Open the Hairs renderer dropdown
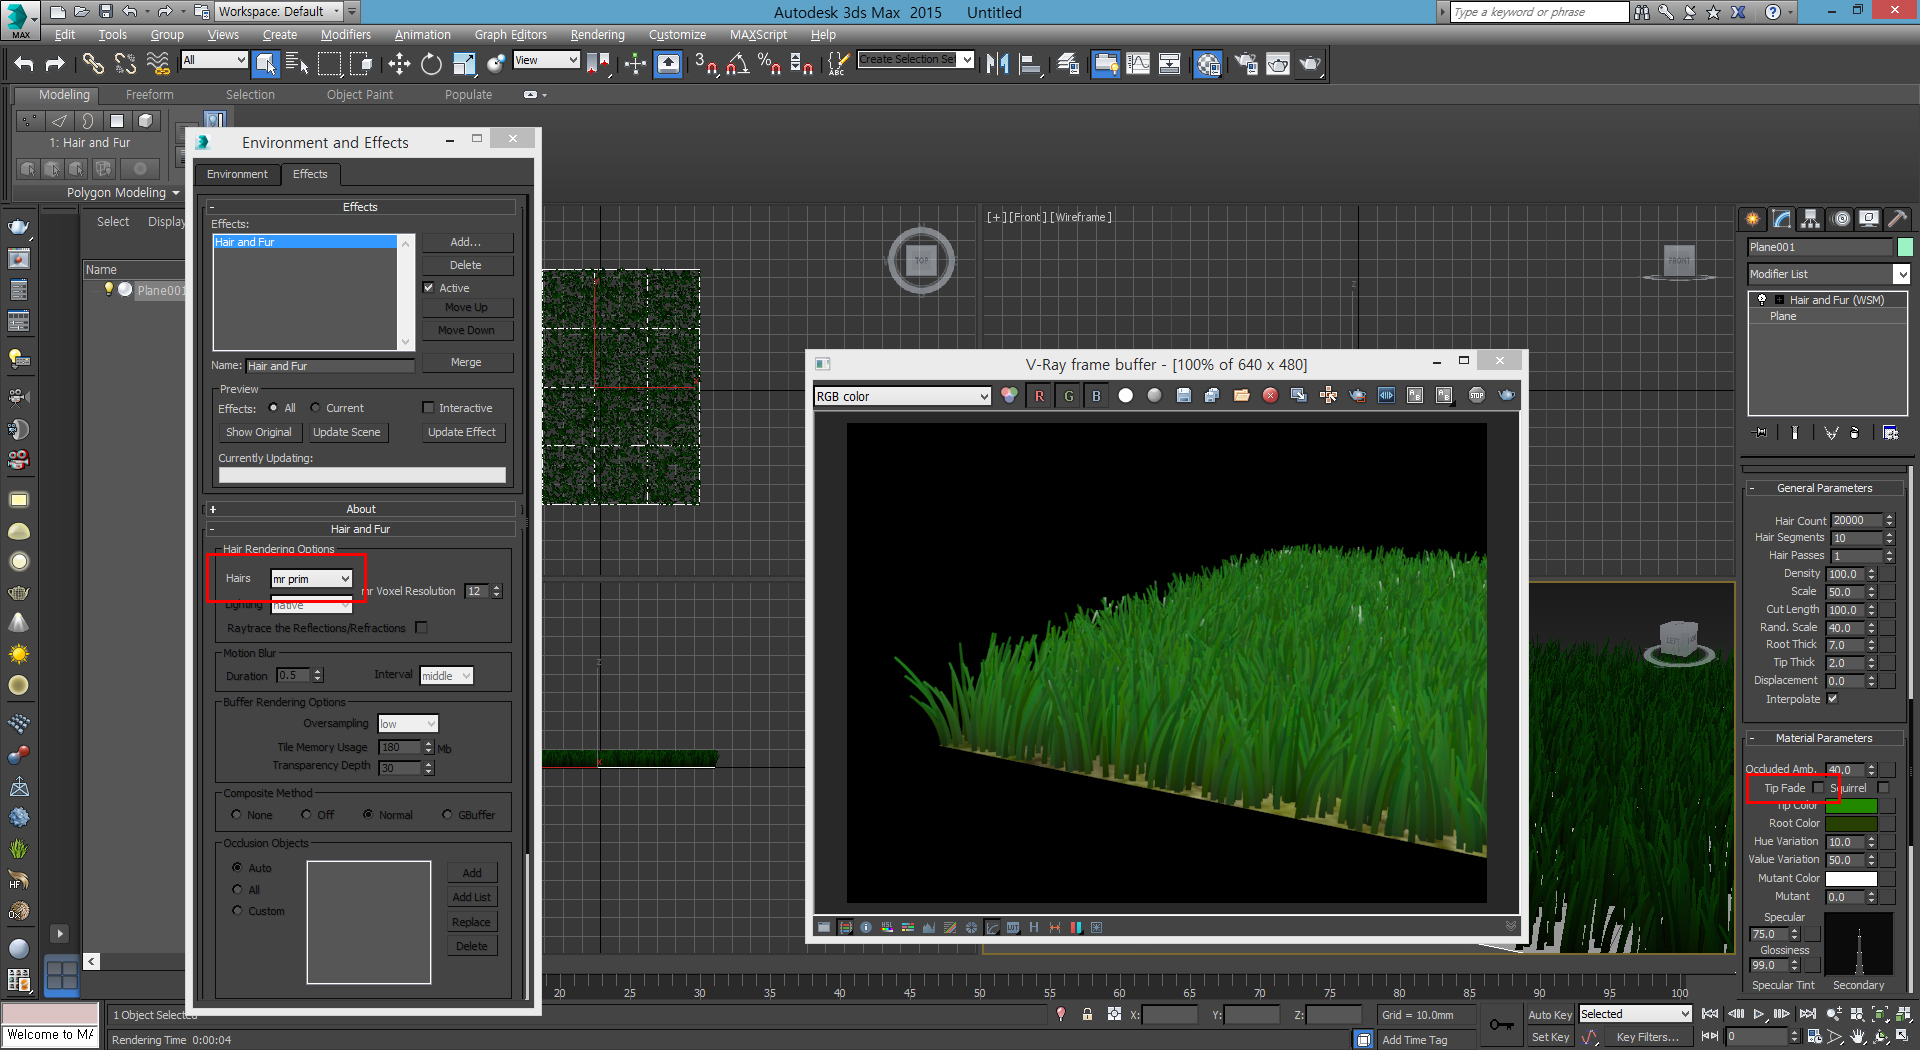The width and height of the screenshot is (1920, 1050). 312,579
